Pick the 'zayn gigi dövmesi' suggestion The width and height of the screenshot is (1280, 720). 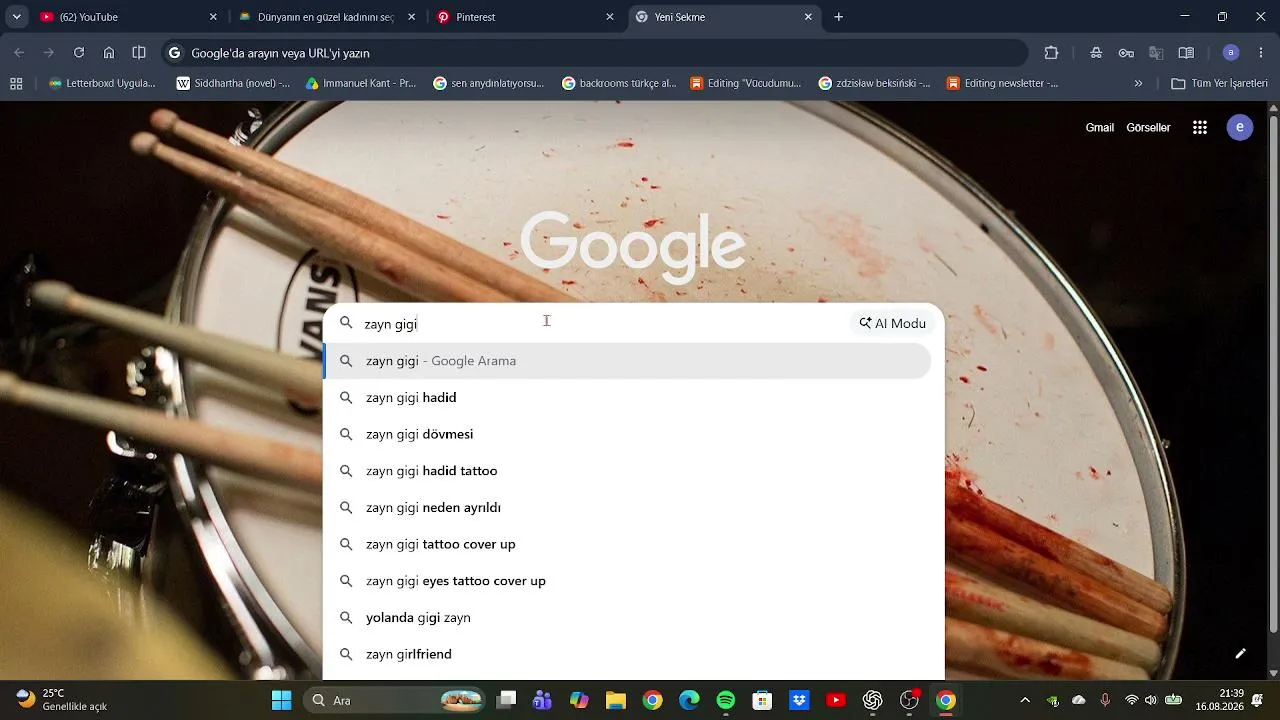tap(628, 434)
